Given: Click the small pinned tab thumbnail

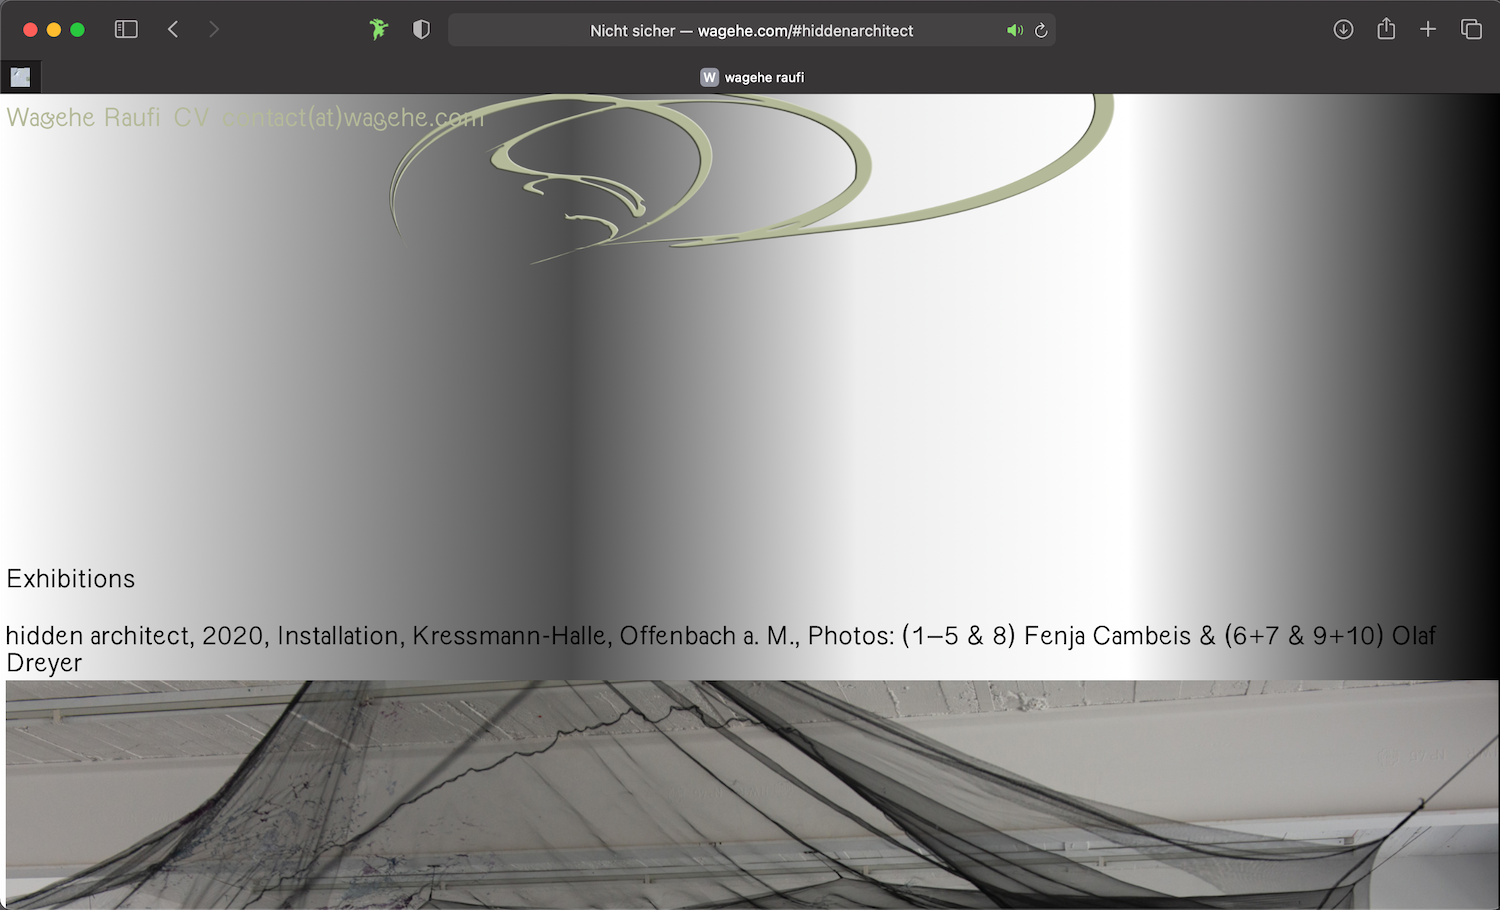Looking at the screenshot, I should (20, 76).
